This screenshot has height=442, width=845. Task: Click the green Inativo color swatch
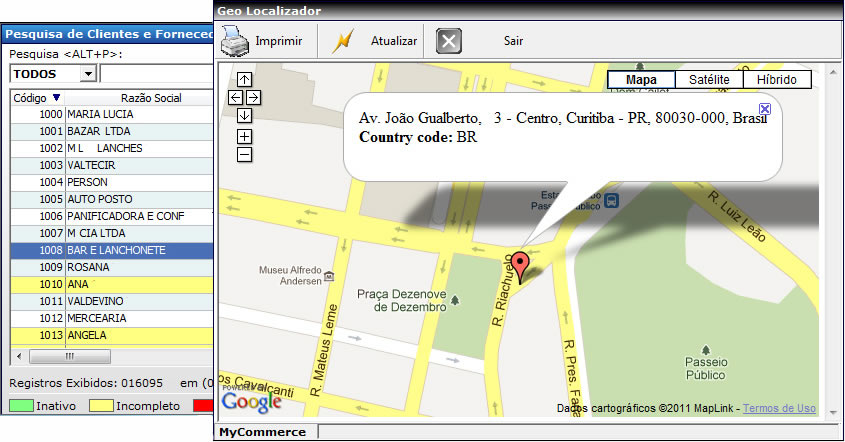[x=22, y=406]
